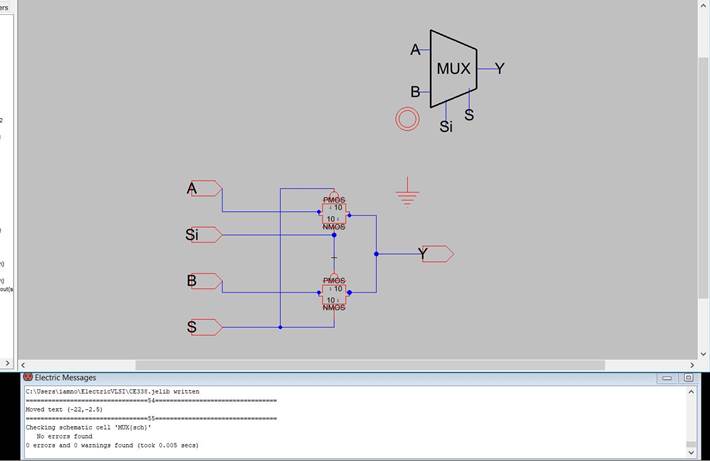The height and width of the screenshot is (461, 710).
Task: Select the MUX trapezoid icon body
Action: pyautogui.click(x=453, y=69)
